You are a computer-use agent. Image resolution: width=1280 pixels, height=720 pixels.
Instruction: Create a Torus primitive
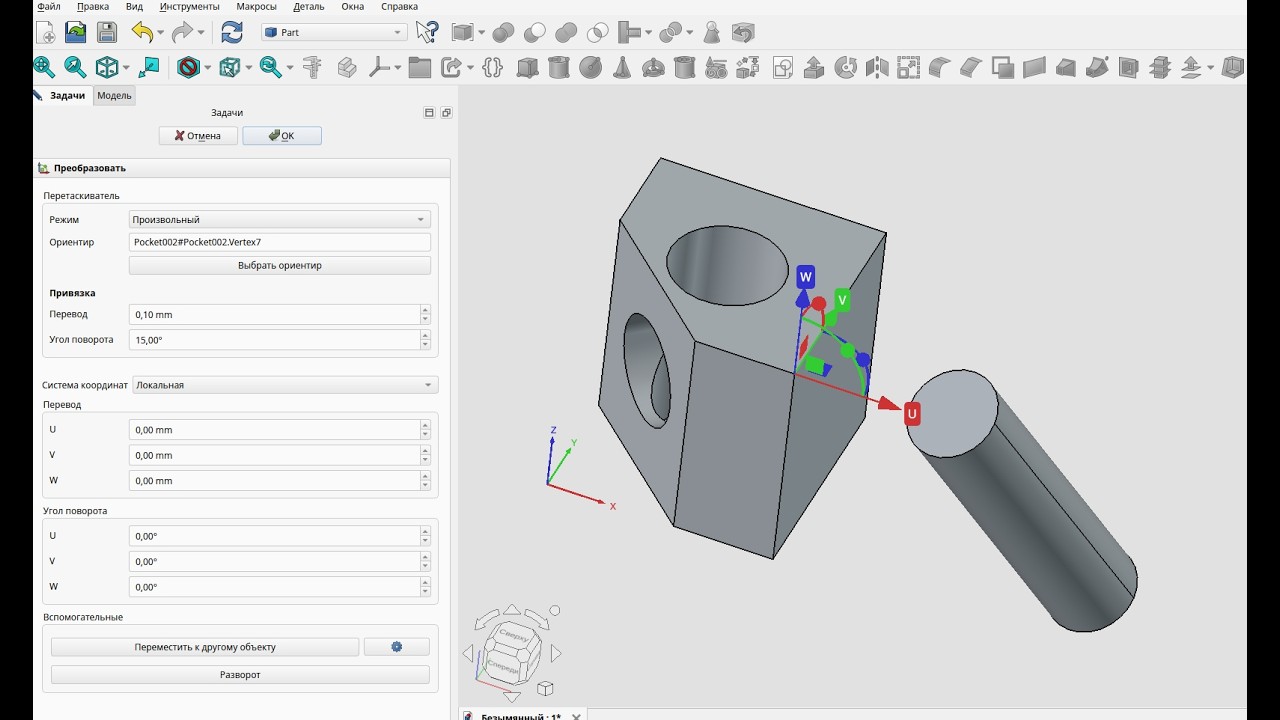coord(653,67)
